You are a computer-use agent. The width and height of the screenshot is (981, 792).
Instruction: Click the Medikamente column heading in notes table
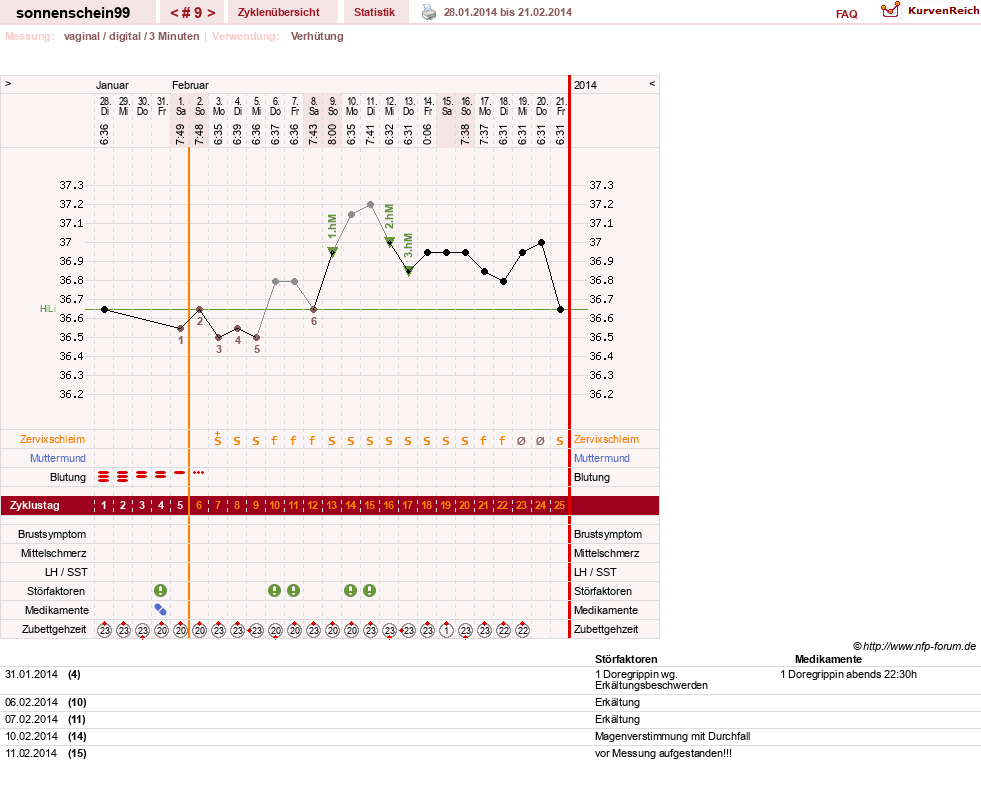[828, 659]
